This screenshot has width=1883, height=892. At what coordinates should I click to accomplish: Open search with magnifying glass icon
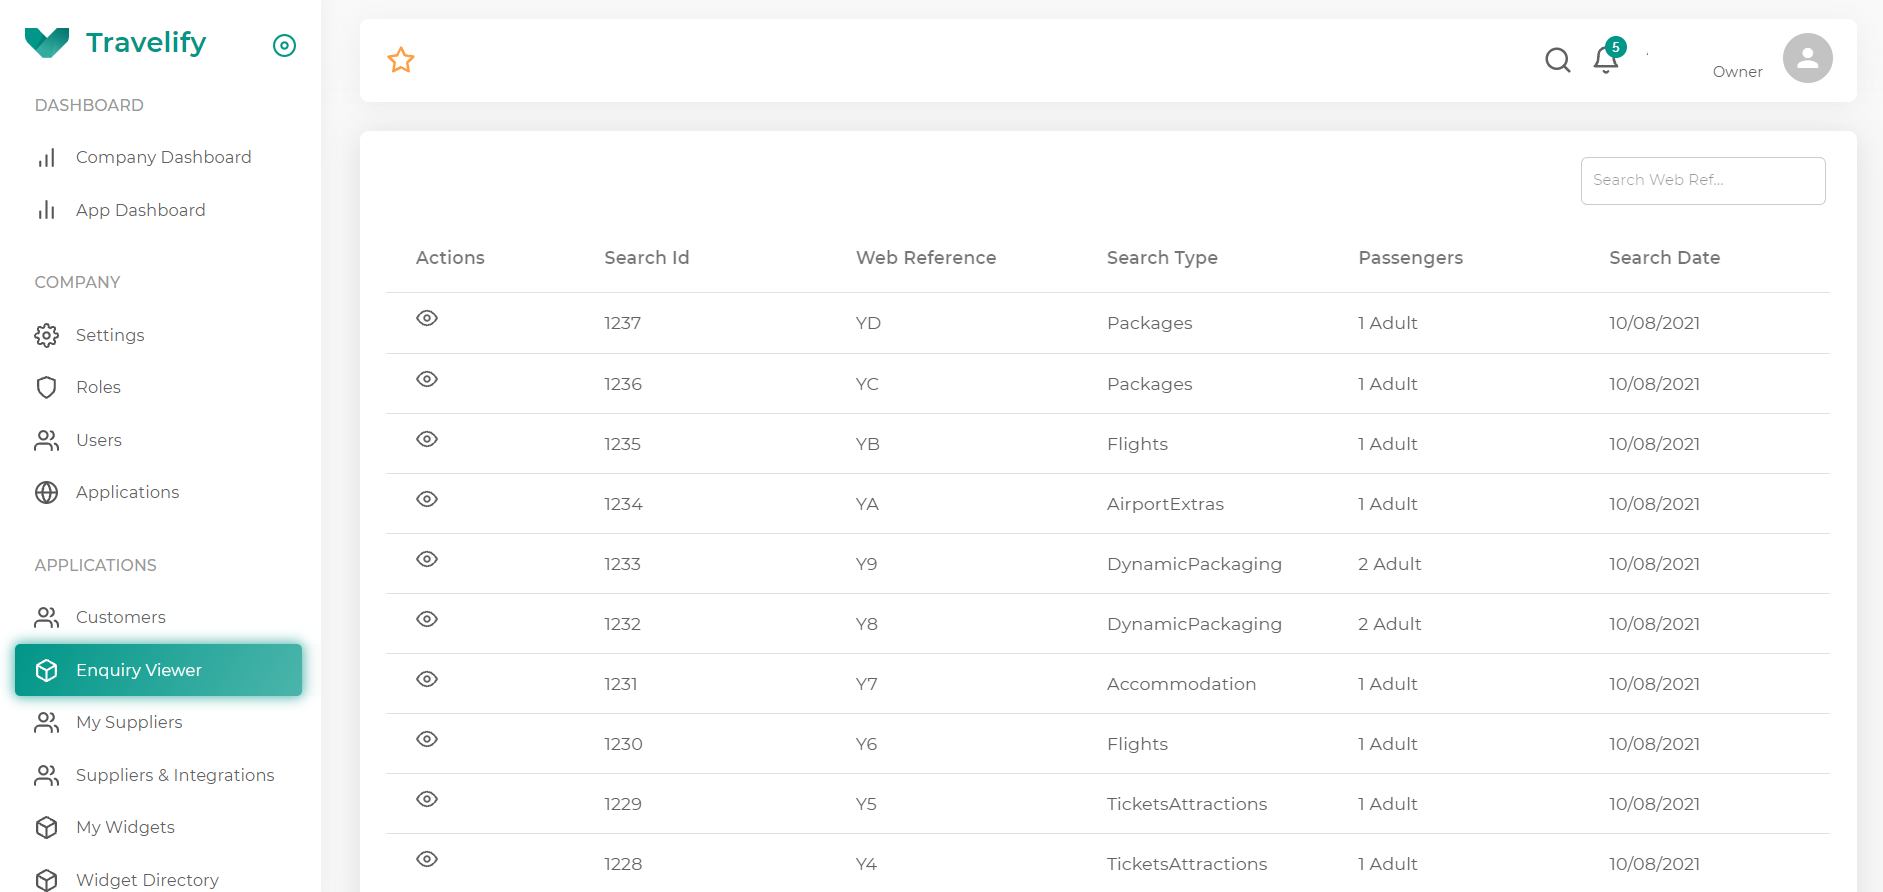(1557, 60)
